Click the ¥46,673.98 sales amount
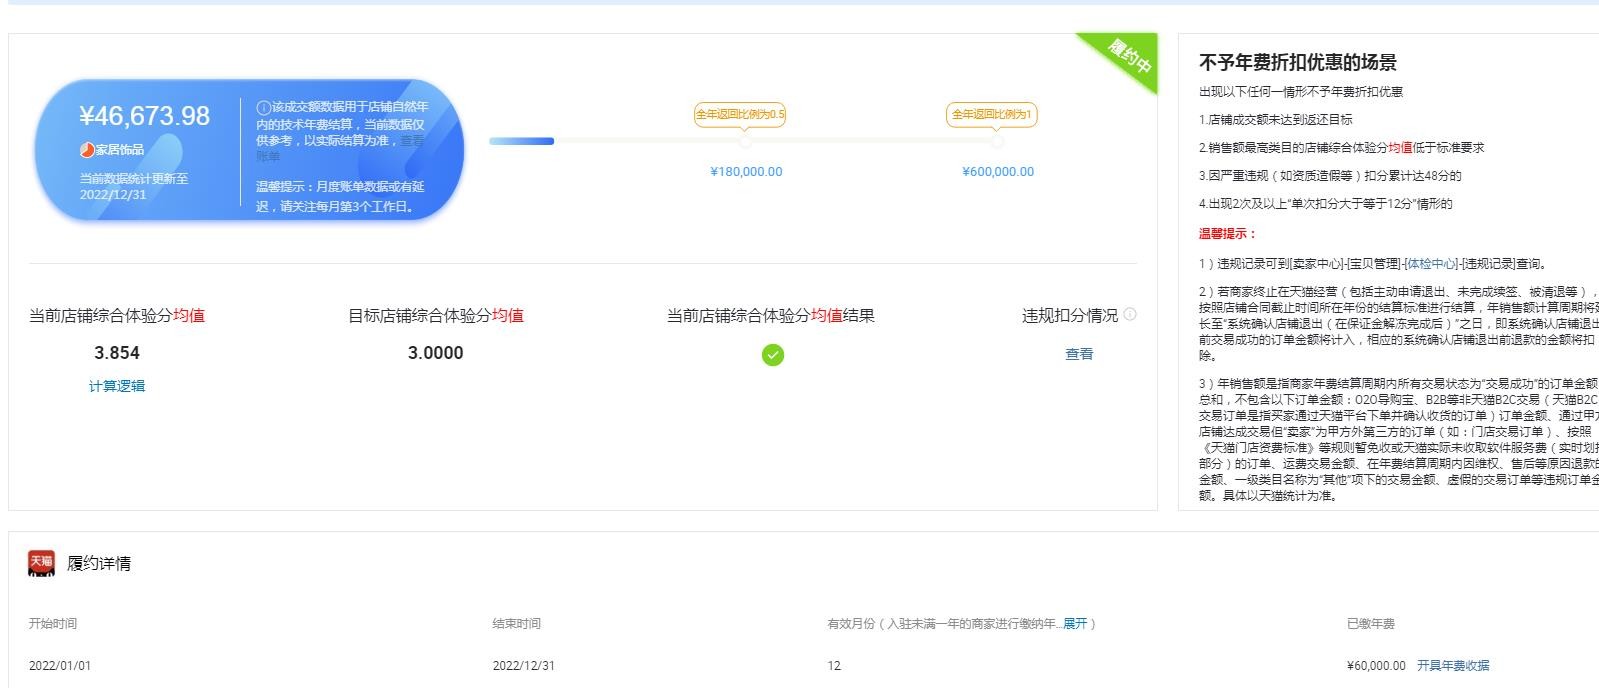The height and width of the screenshot is (688, 1599). click(x=145, y=116)
